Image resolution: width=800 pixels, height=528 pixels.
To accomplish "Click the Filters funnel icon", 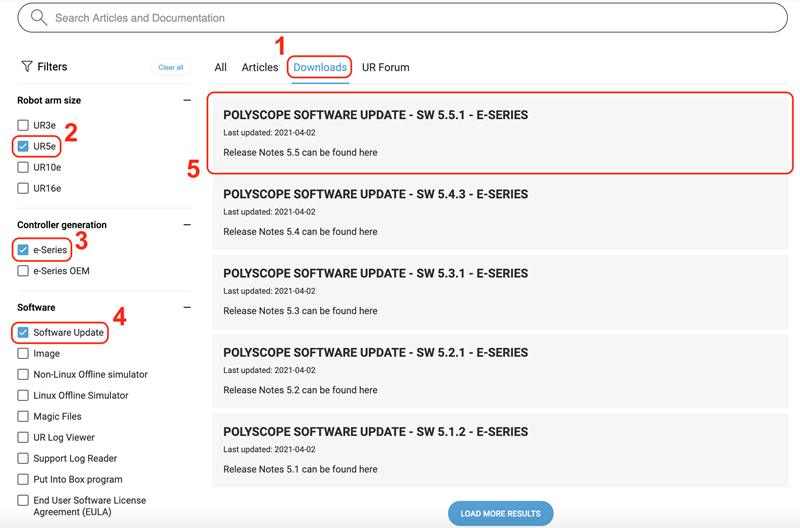I will [27, 66].
